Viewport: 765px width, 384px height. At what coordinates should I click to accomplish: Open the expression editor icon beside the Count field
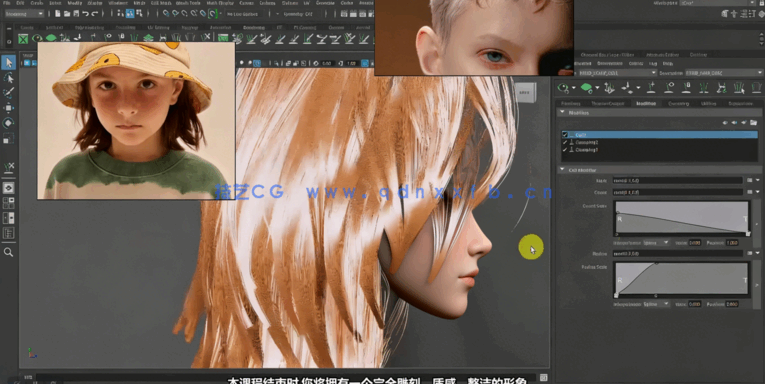pos(750,192)
